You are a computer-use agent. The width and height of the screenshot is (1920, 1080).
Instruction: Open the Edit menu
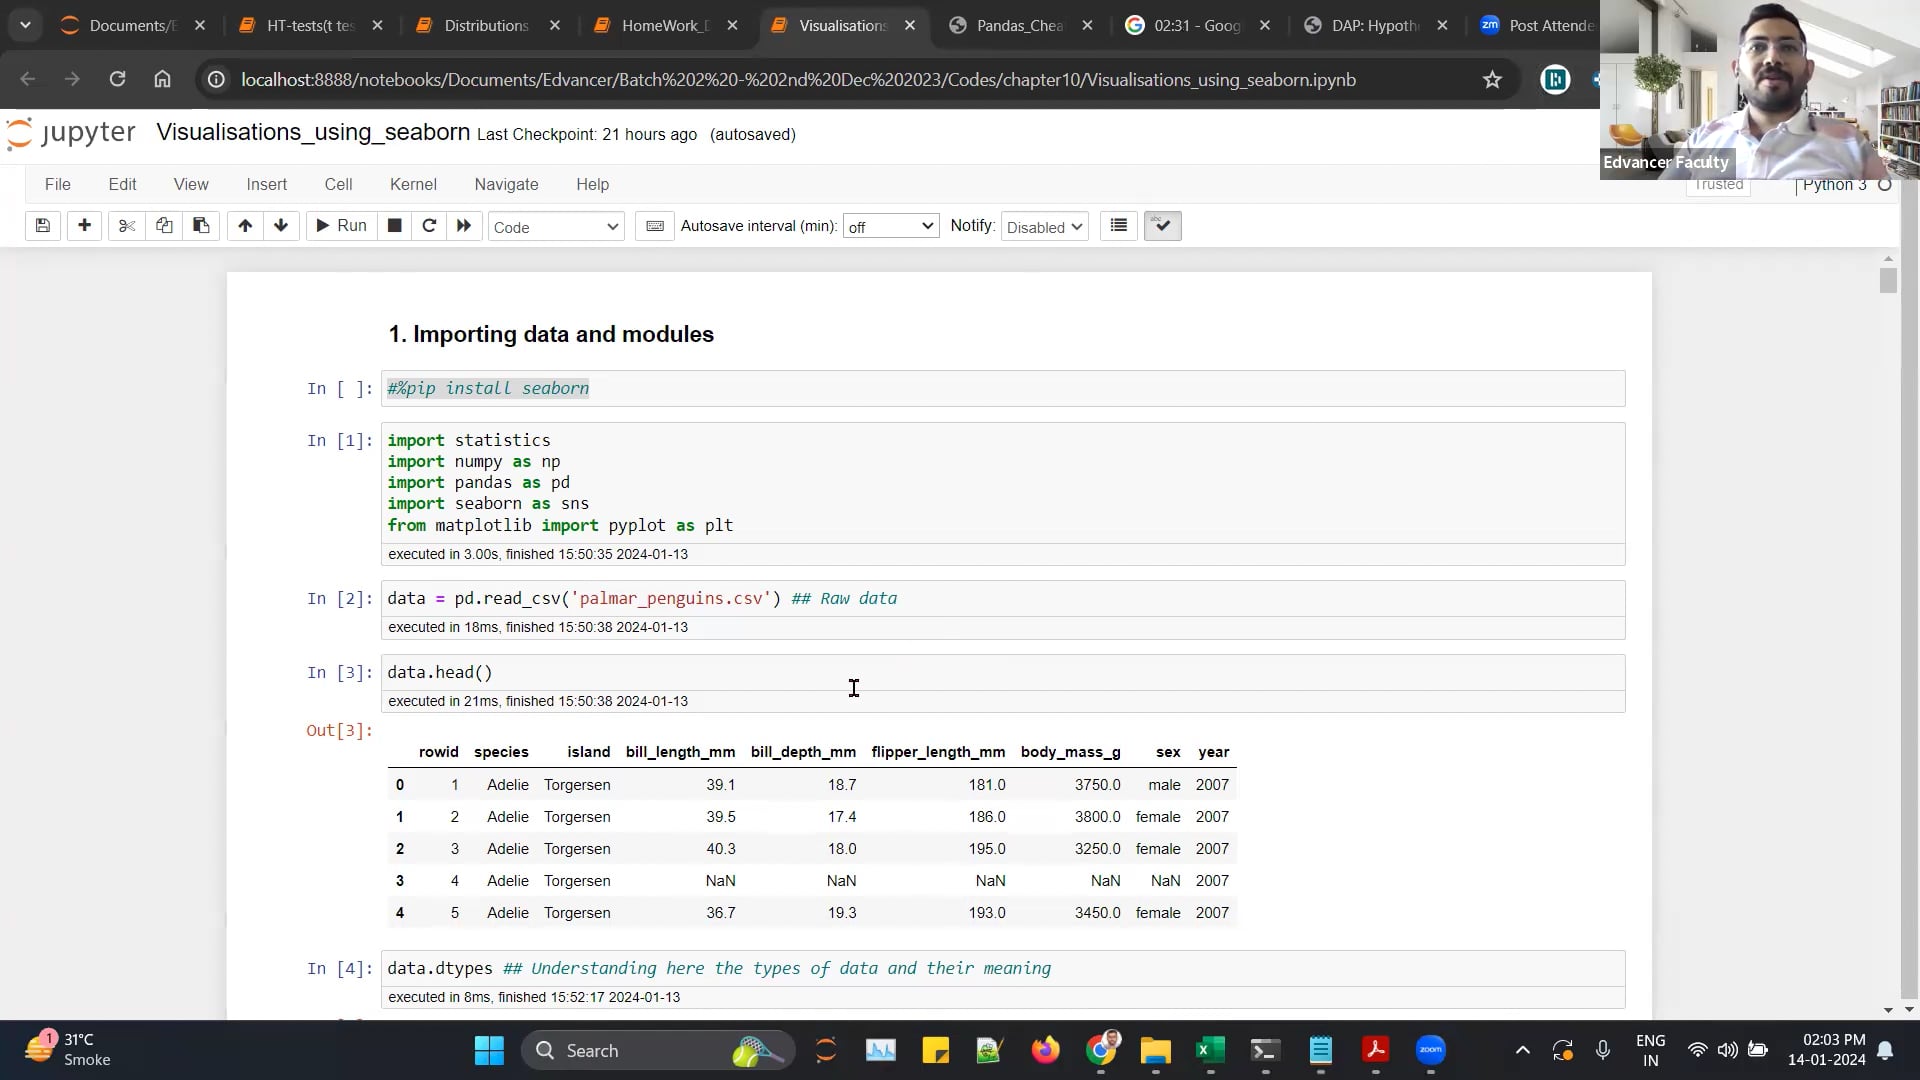pyautogui.click(x=123, y=184)
